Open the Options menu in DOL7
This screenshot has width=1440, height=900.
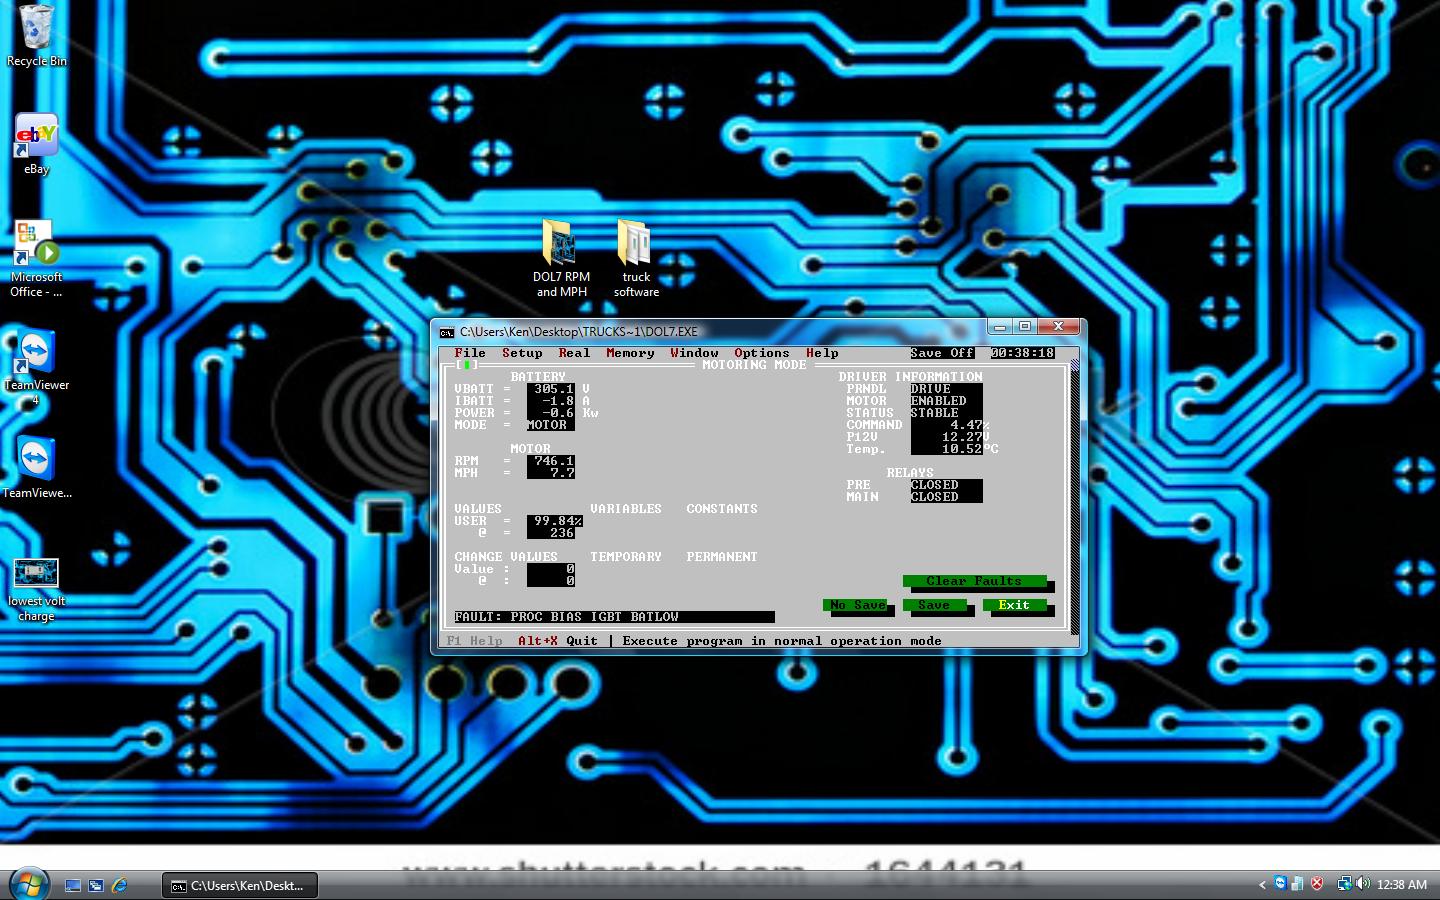[x=762, y=353]
